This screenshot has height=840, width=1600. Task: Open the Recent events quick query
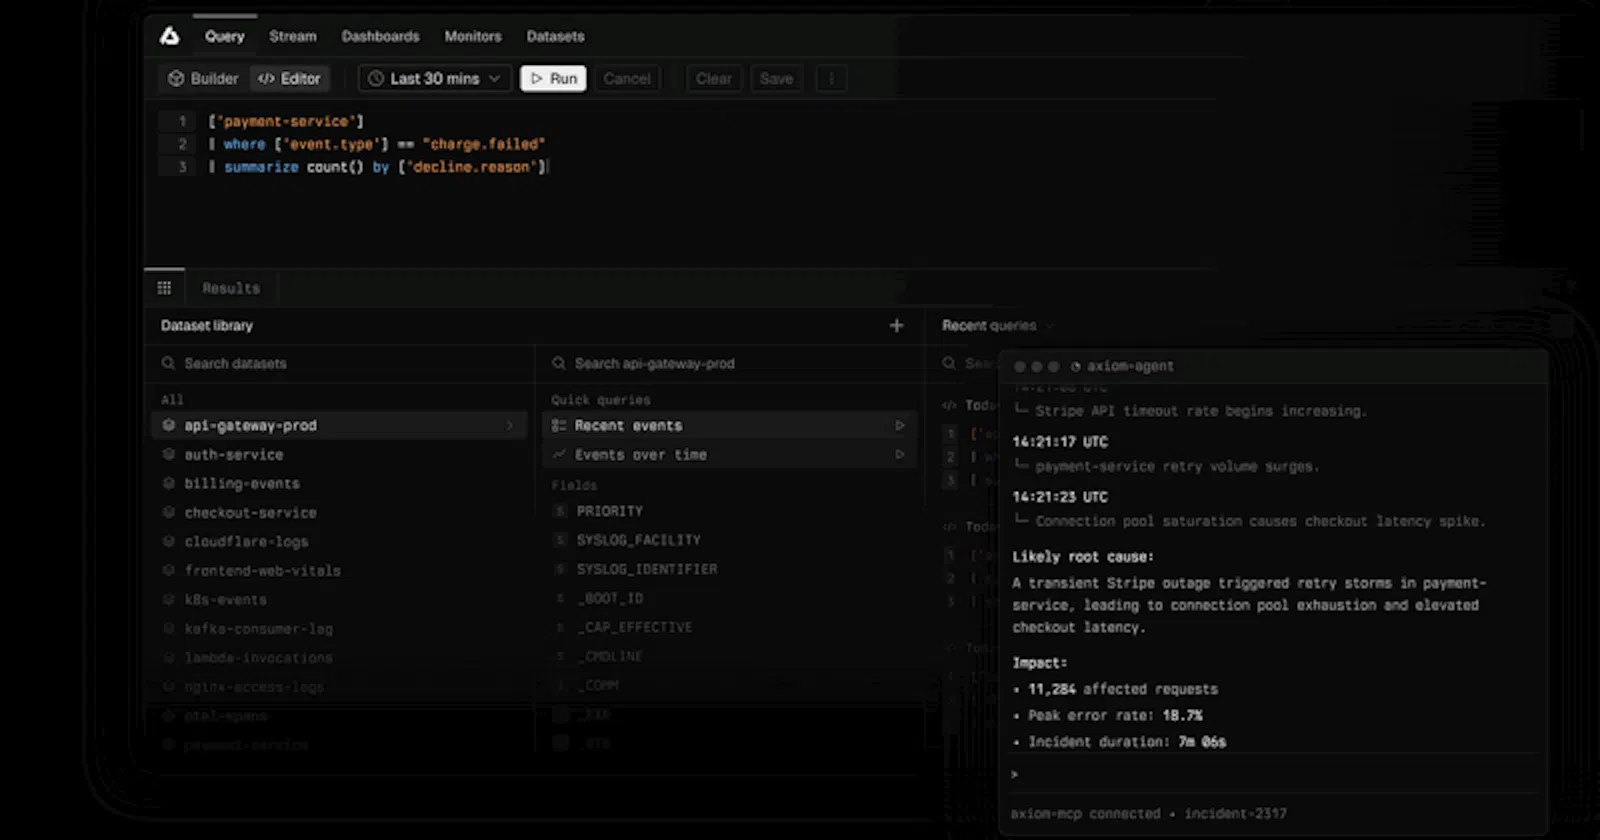click(x=729, y=425)
